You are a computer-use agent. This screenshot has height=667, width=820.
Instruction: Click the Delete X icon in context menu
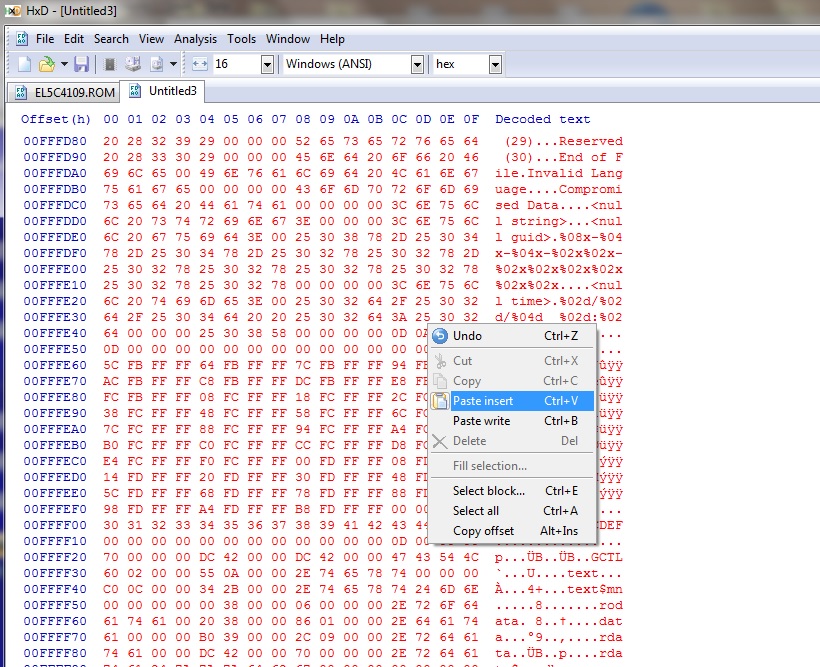440,442
